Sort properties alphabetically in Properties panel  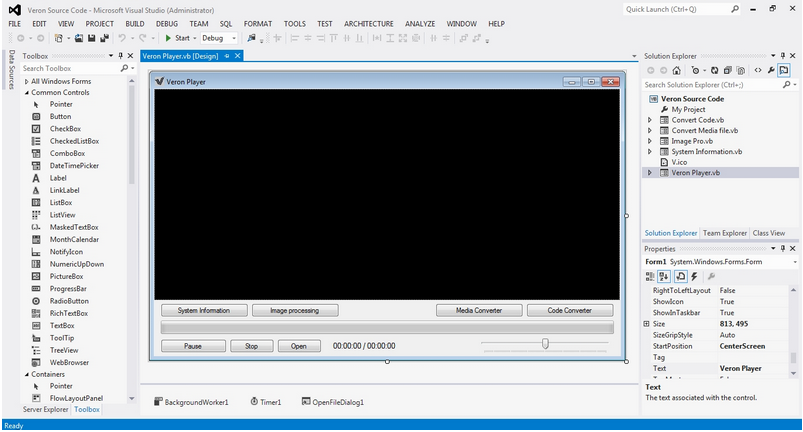click(665, 276)
